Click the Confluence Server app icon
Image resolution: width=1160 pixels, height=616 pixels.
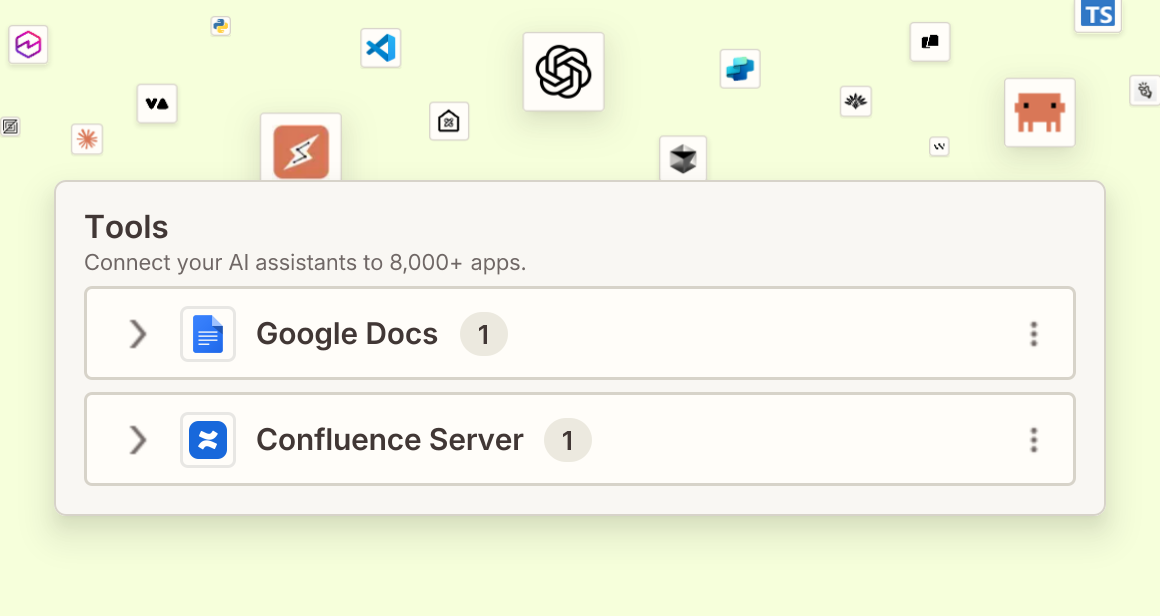[x=208, y=440]
